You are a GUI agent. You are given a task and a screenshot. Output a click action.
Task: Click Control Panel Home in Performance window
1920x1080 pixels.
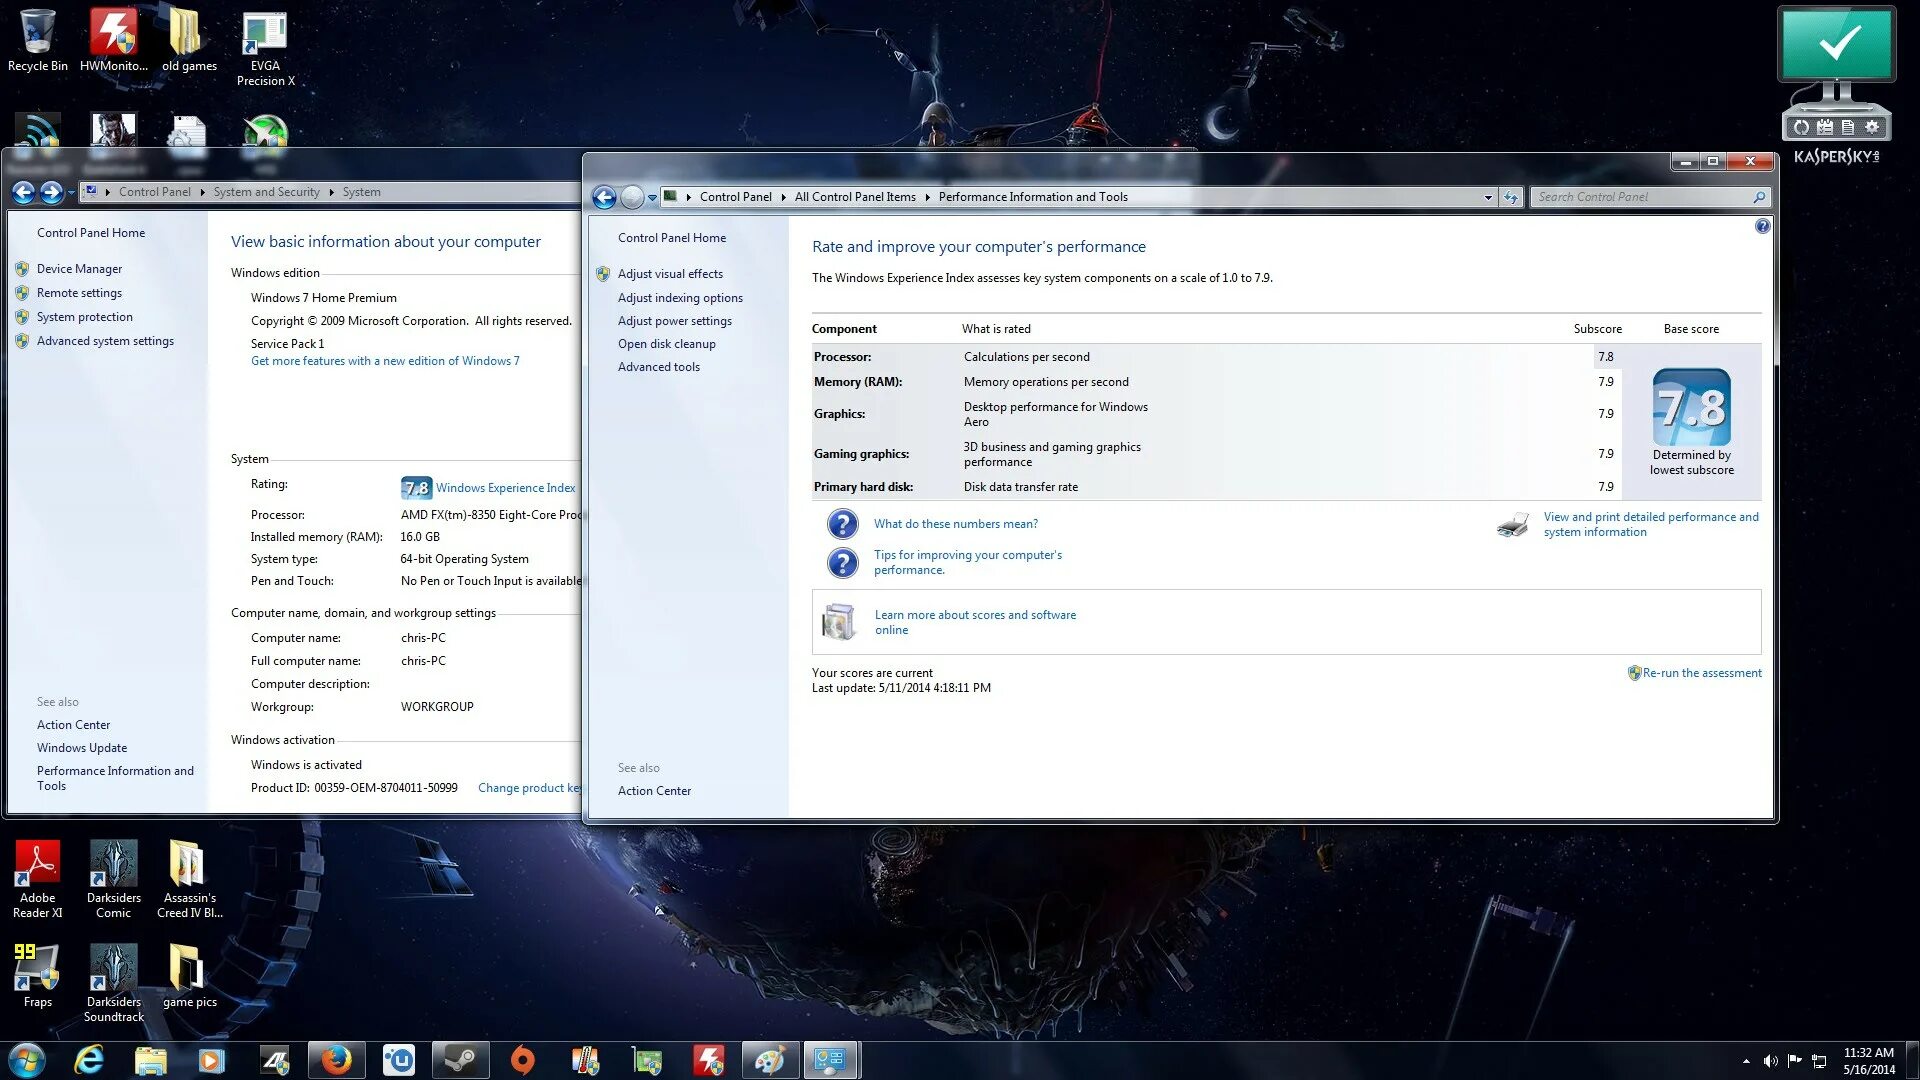[671, 238]
